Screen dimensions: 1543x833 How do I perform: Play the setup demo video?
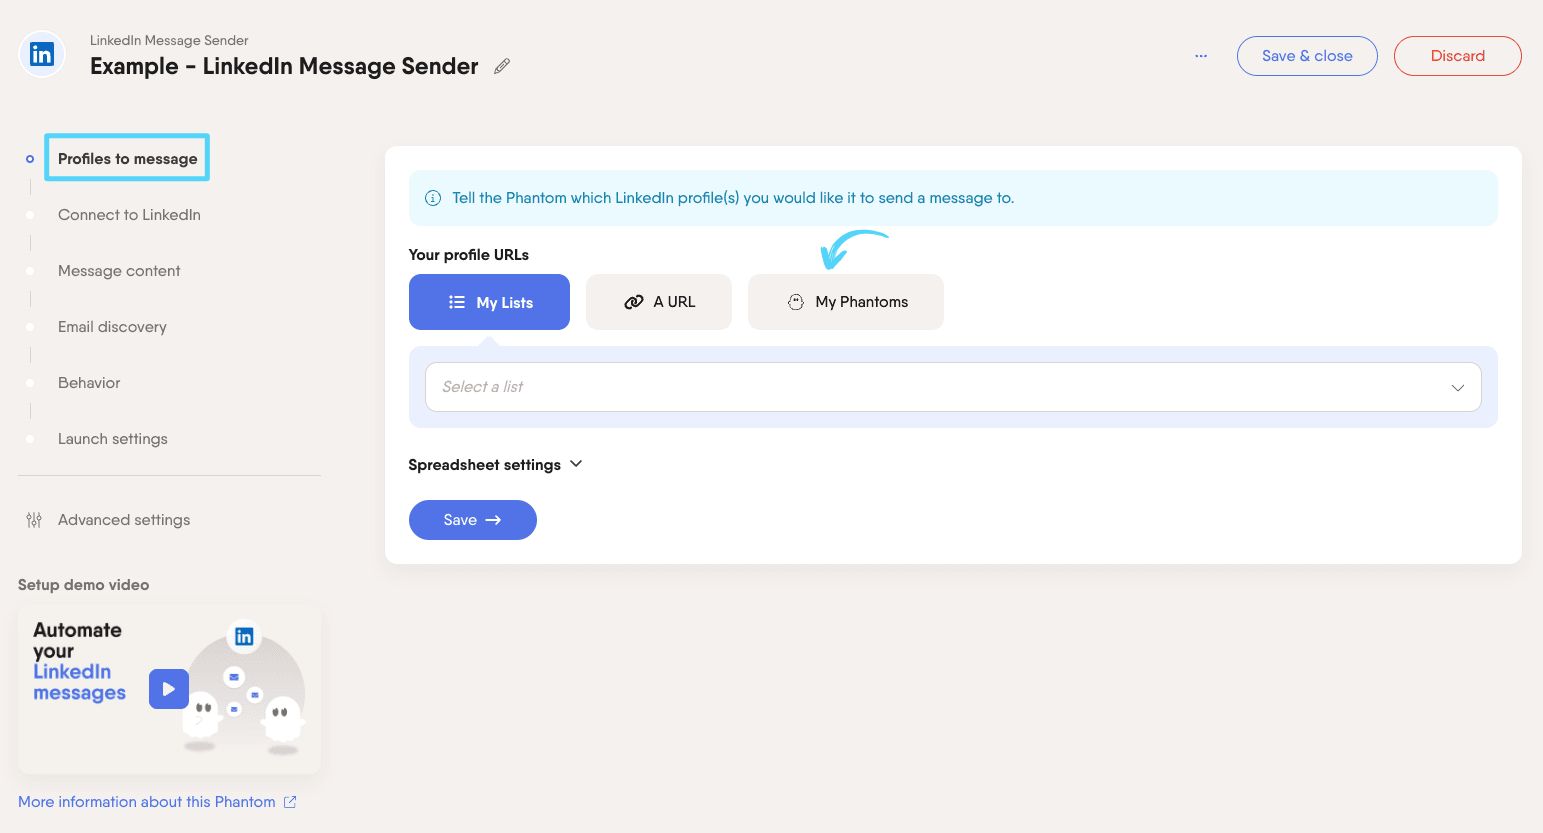point(169,689)
